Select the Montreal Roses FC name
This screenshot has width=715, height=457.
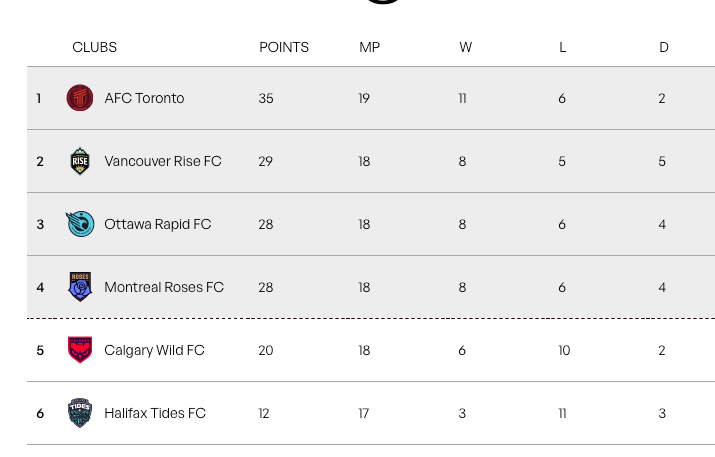[x=164, y=287]
